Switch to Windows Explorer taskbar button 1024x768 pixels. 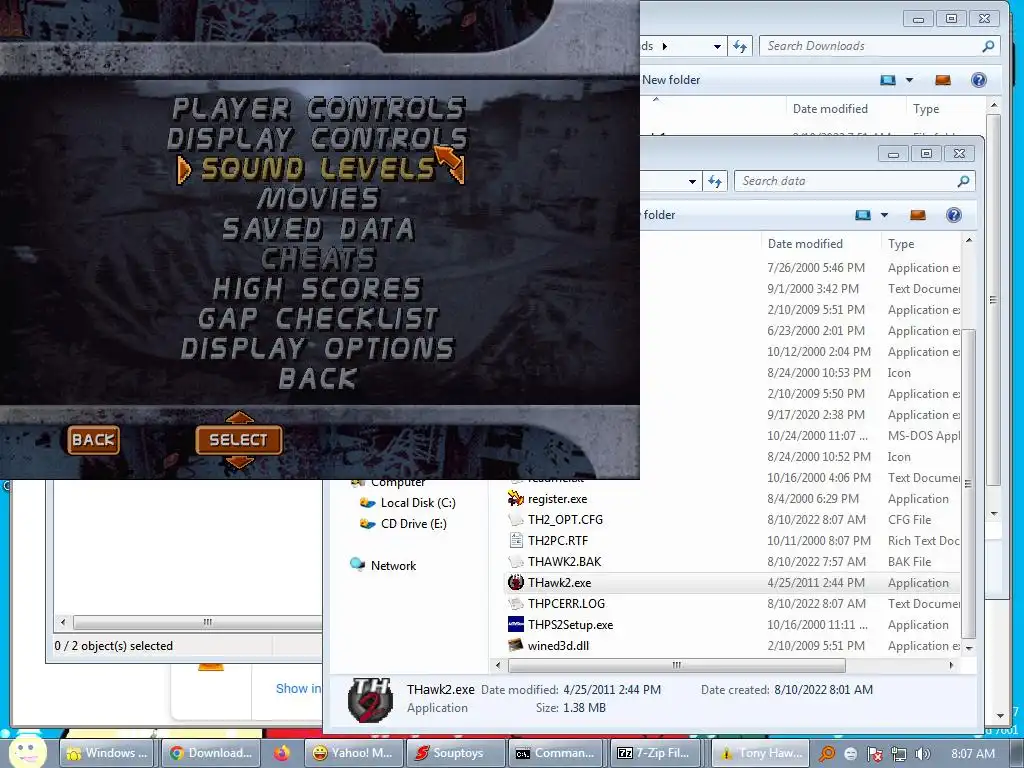pos(108,753)
